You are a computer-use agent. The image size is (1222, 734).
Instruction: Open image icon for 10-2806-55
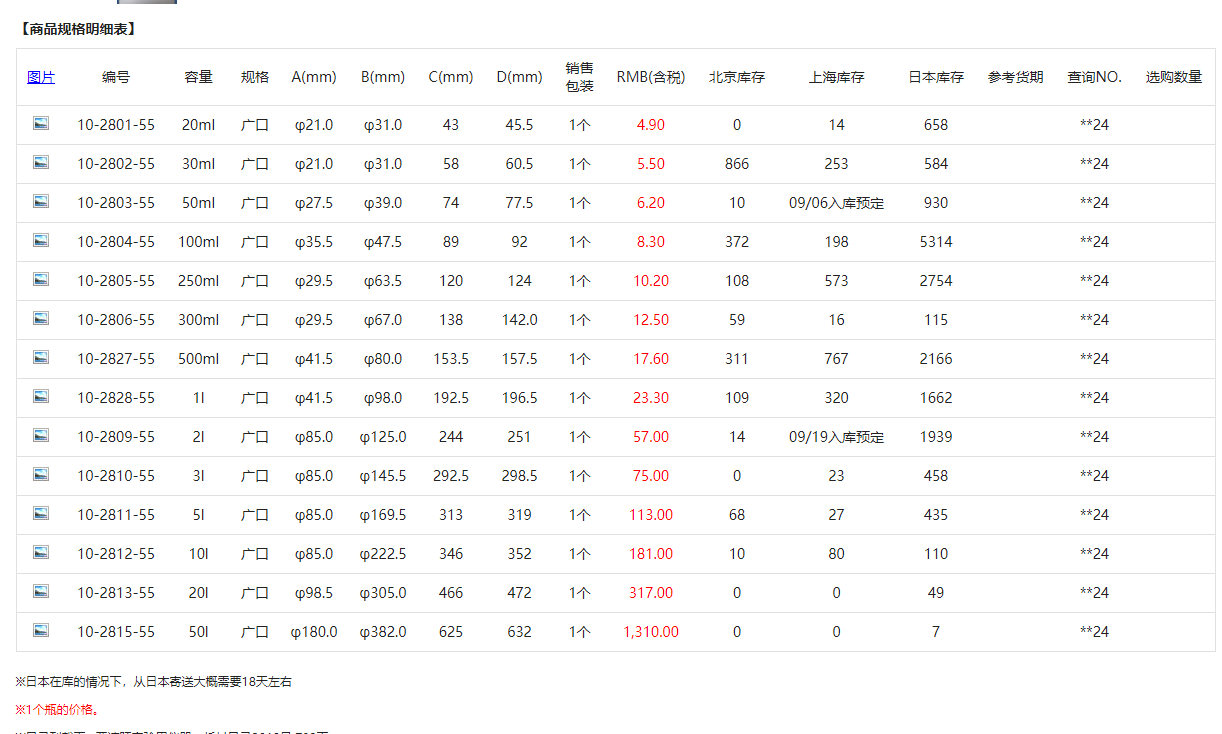pyautogui.click(x=41, y=318)
